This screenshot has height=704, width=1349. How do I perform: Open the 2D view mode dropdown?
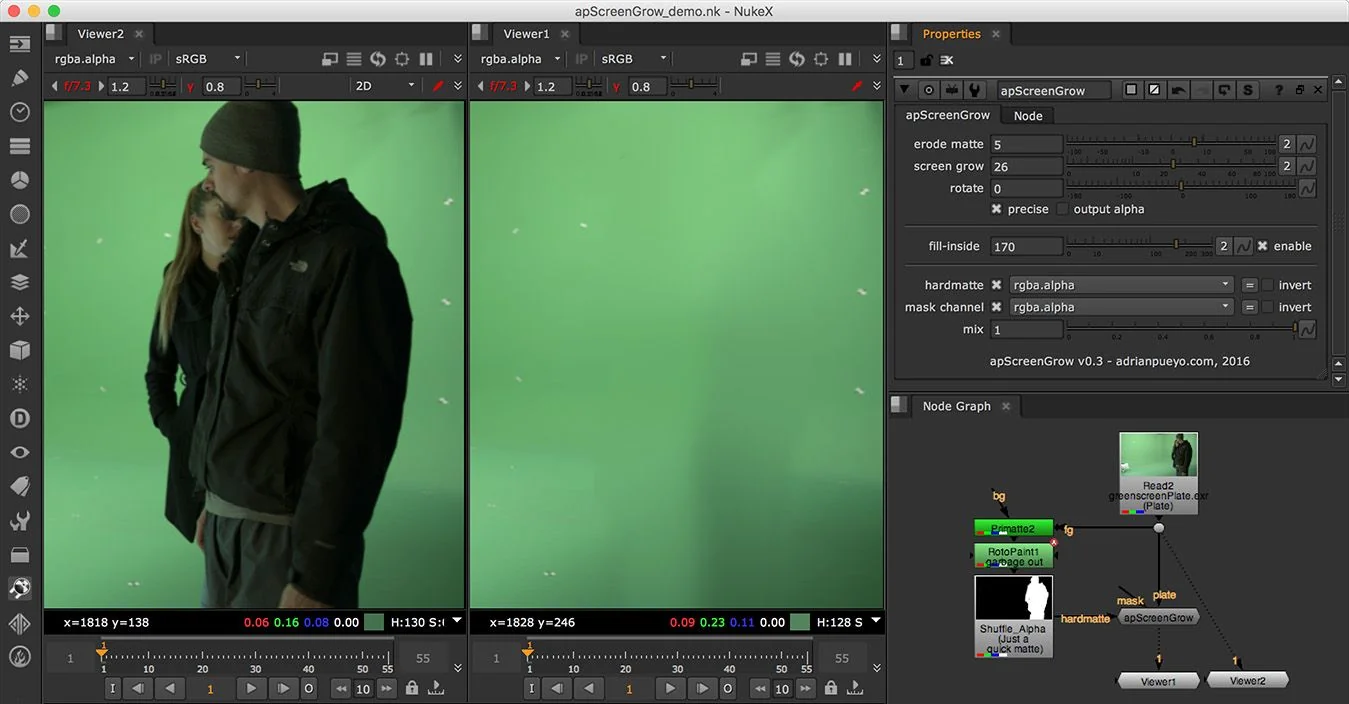pos(384,86)
